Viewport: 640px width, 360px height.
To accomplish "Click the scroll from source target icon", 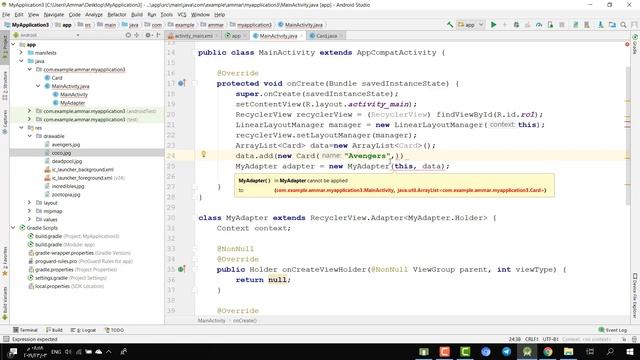I will tap(128, 36).
